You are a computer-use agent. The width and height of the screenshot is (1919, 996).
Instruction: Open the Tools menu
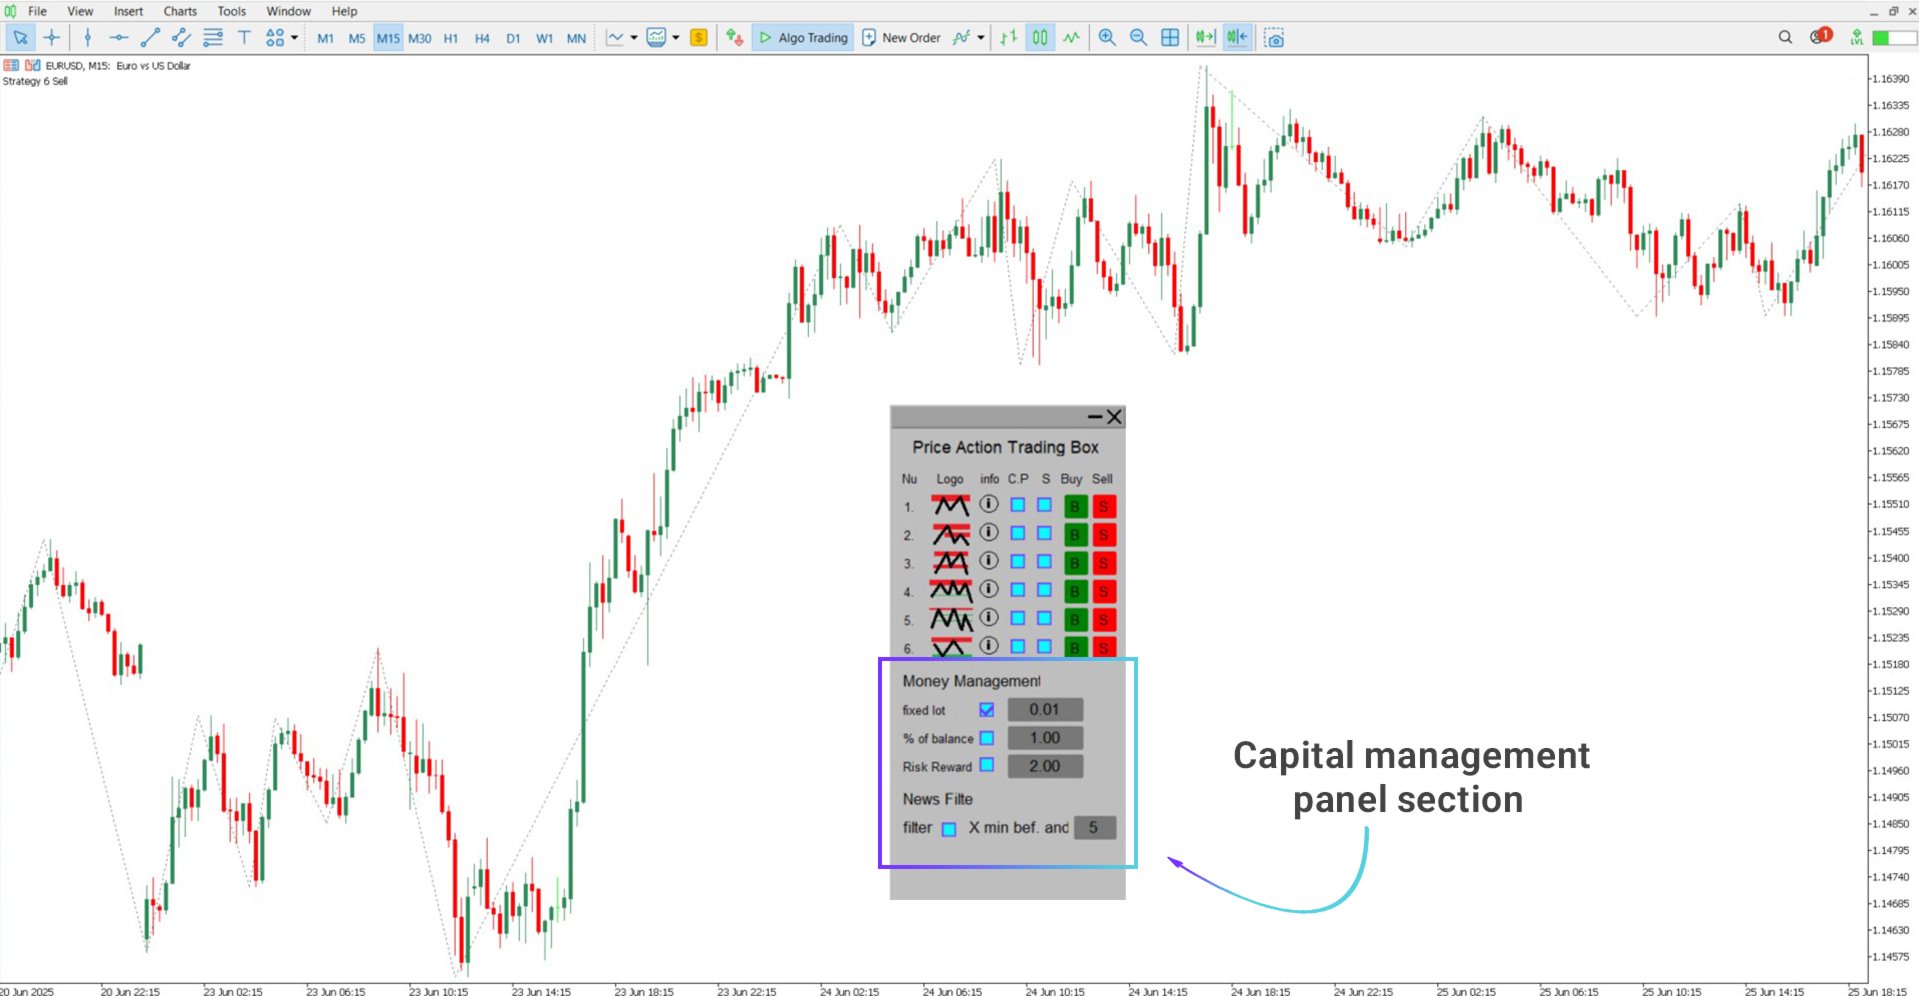(x=232, y=11)
